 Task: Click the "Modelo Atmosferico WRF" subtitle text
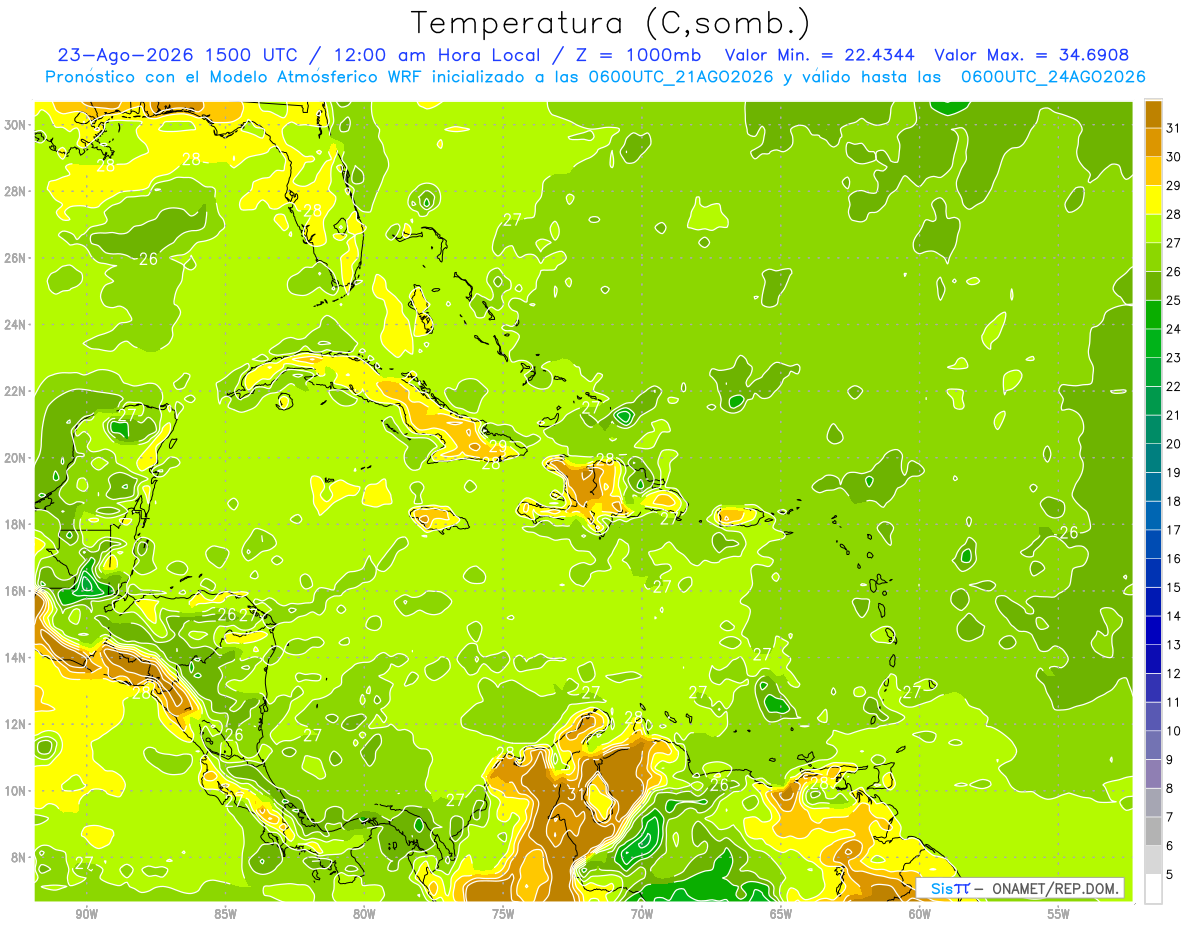(318, 77)
